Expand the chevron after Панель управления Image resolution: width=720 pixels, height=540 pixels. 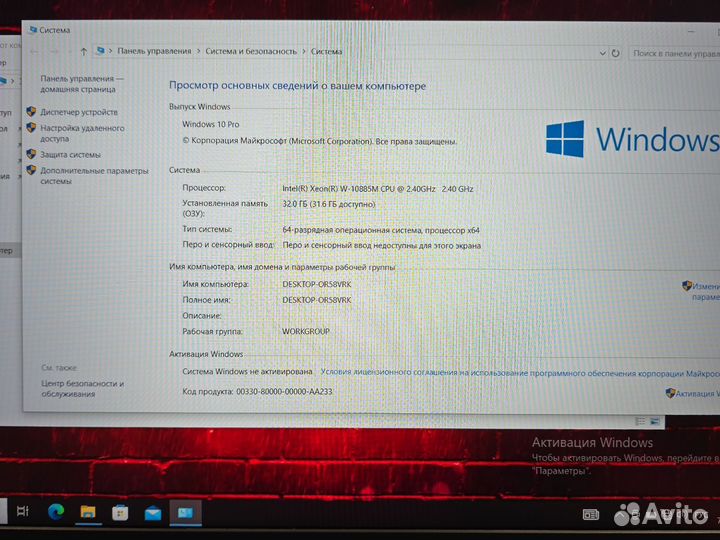(198, 51)
